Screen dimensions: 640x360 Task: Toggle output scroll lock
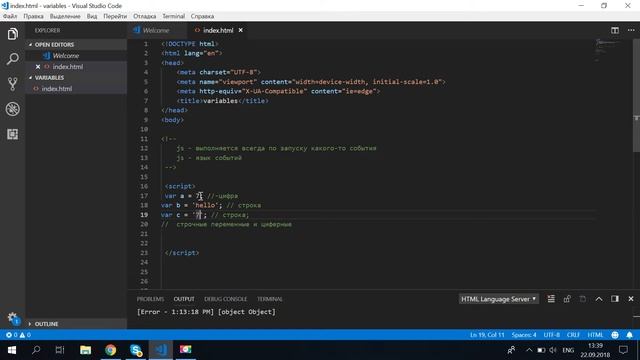coord(567,299)
